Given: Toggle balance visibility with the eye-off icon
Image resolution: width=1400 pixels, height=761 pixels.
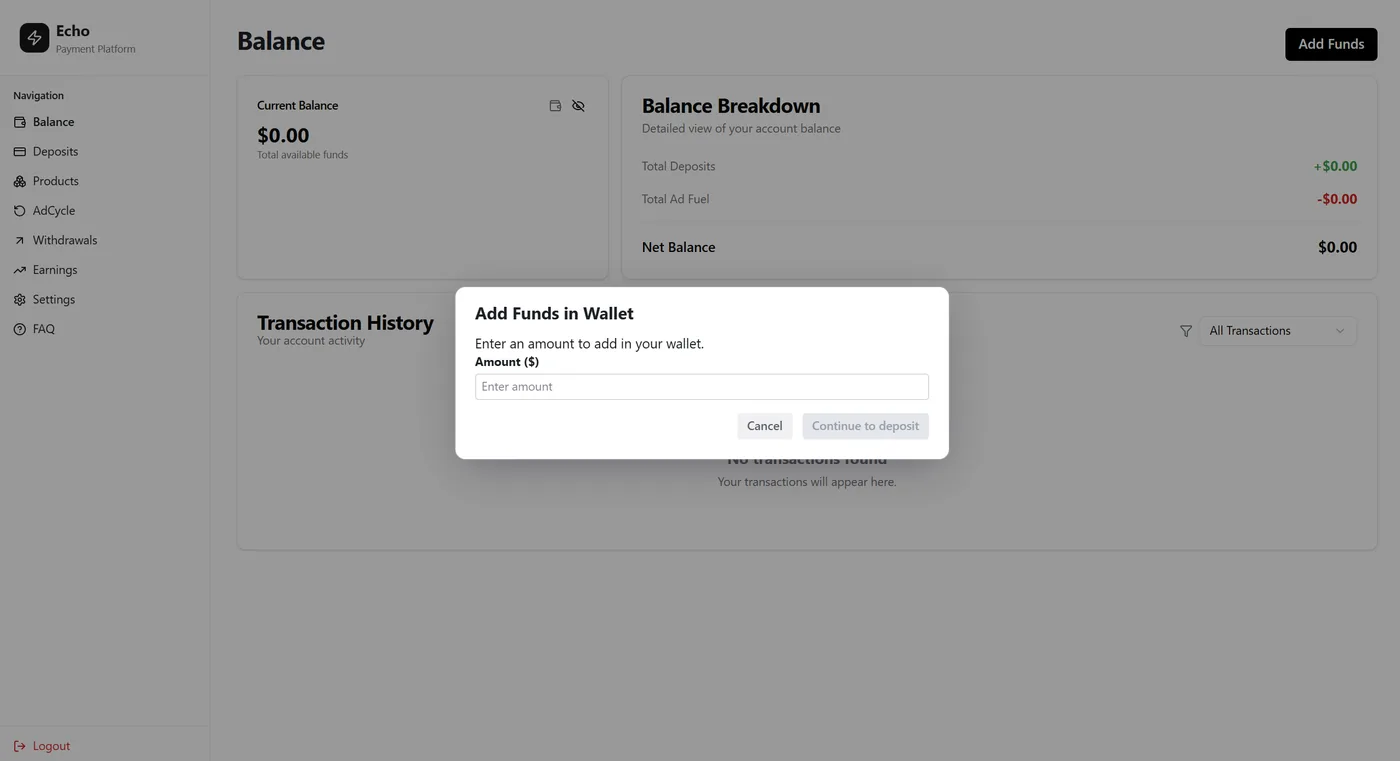Looking at the screenshot, I should click(x=578, y=106).
